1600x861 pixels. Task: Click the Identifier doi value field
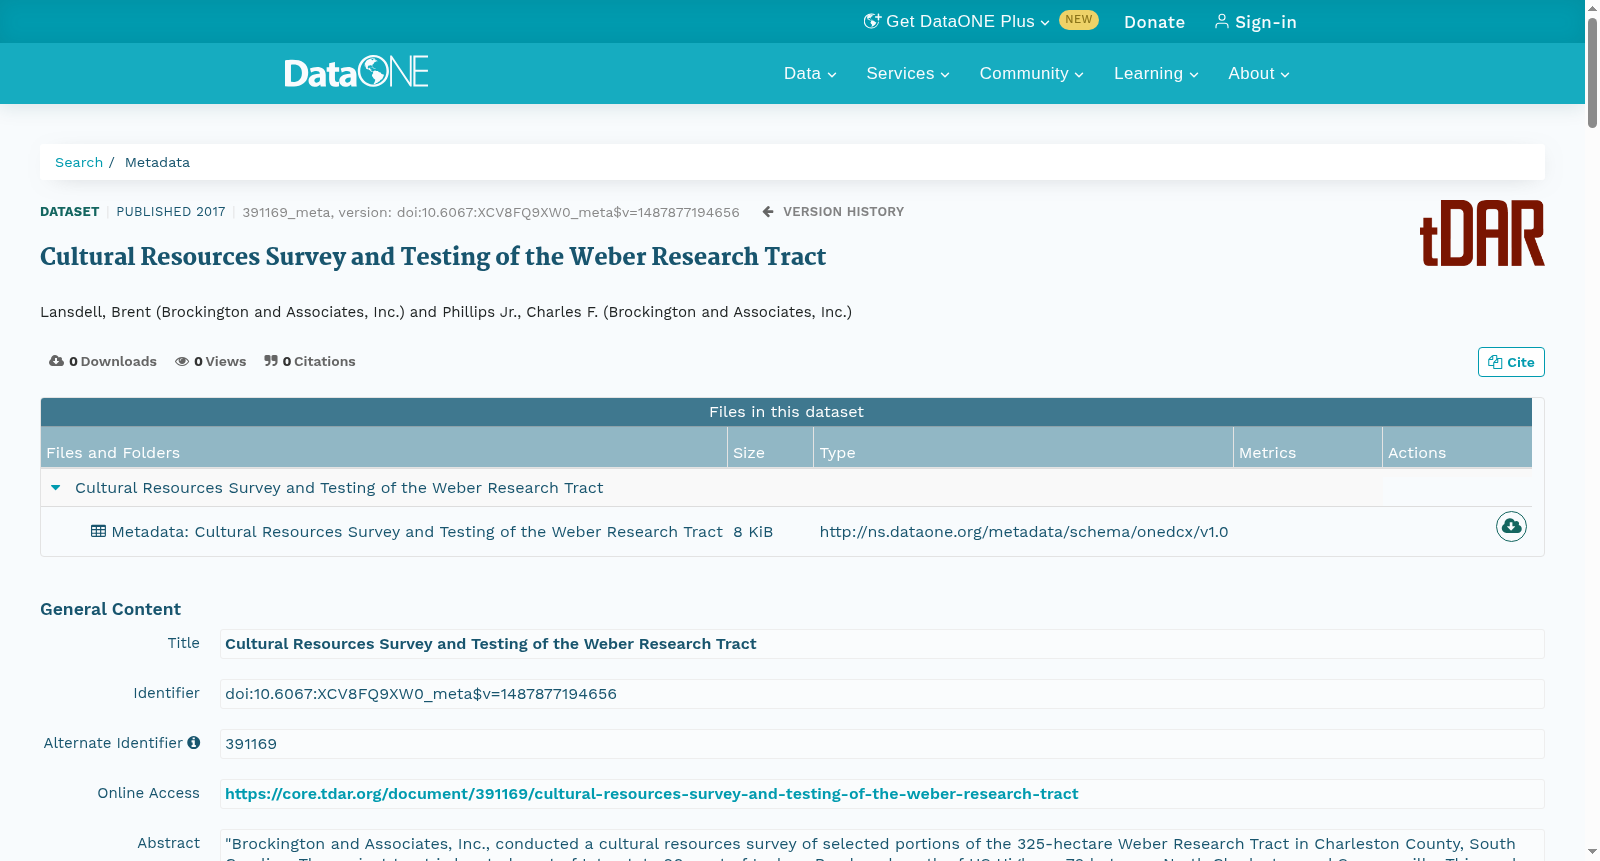(x=882, y=694)
